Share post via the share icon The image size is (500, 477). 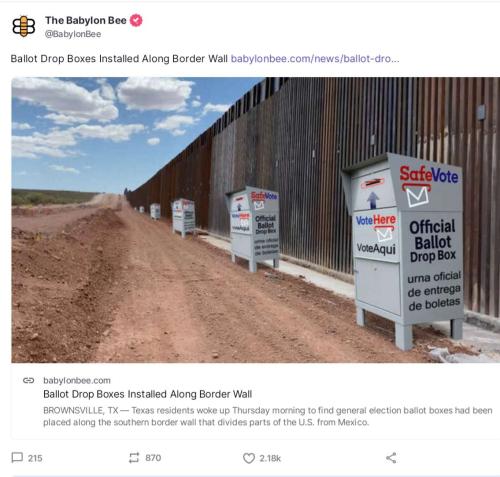(391, 458)
